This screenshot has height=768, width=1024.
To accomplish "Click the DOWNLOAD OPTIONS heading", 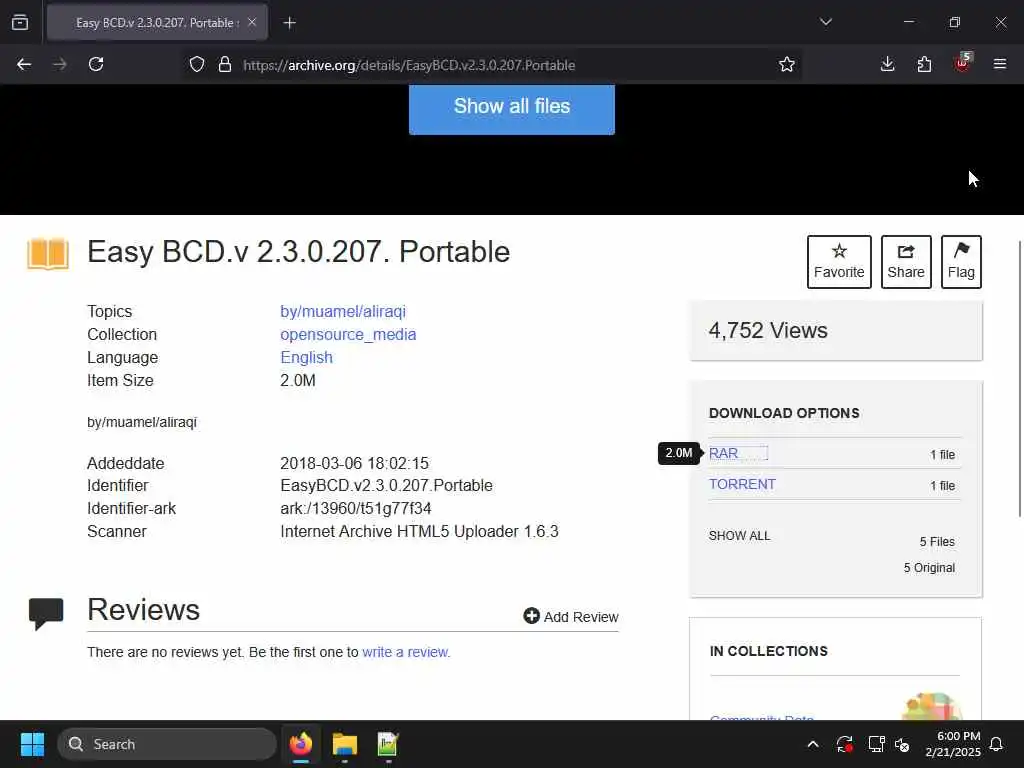I will pos(784,413).
